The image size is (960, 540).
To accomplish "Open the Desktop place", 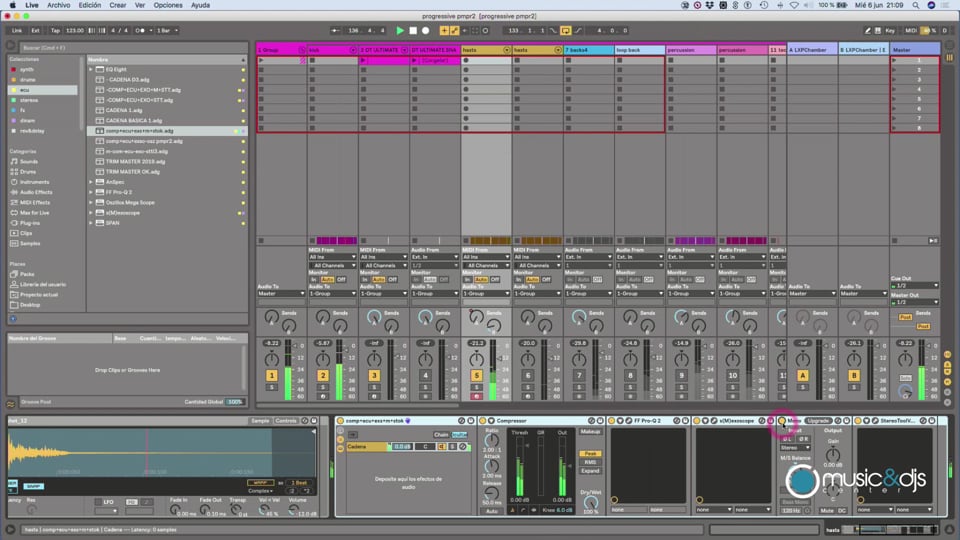I will (29, 305).
